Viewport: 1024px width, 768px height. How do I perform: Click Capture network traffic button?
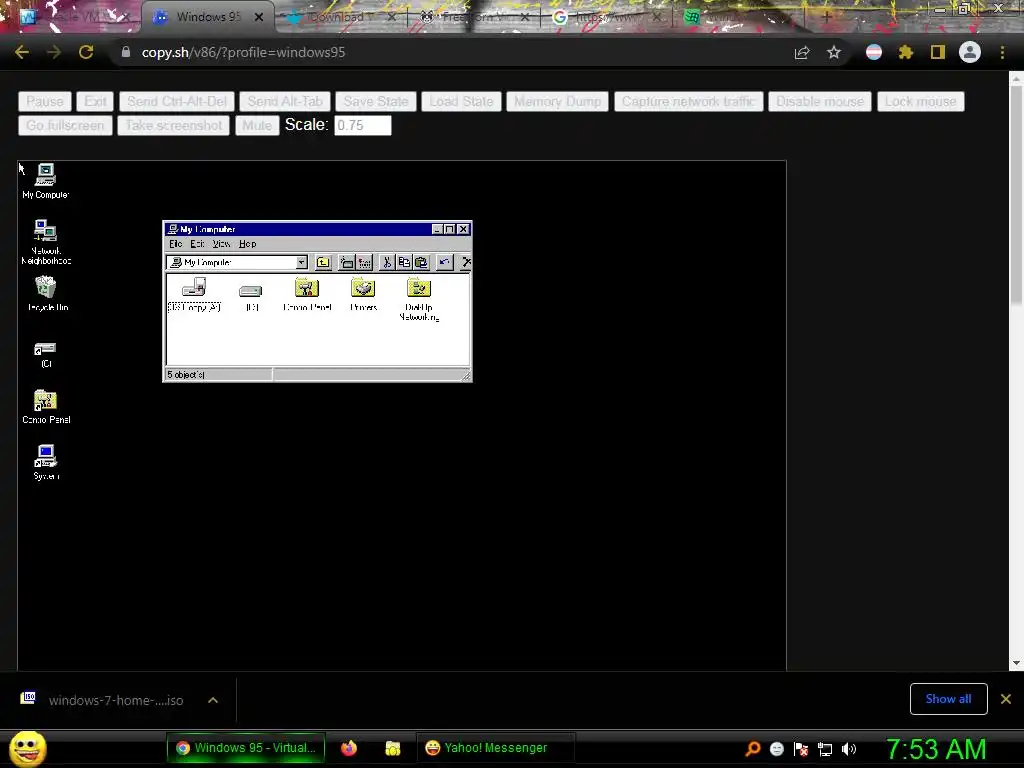pos(688,101)
